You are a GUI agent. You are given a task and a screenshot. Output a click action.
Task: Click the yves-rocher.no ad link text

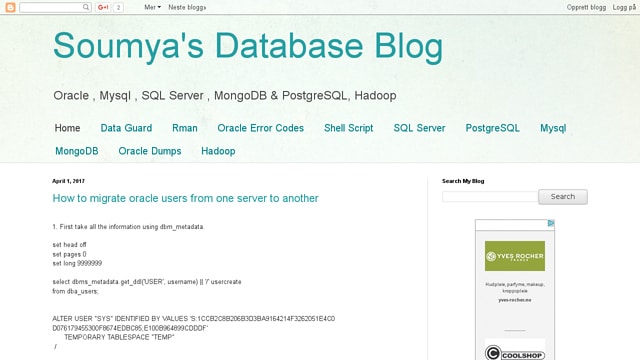[515, 300]
